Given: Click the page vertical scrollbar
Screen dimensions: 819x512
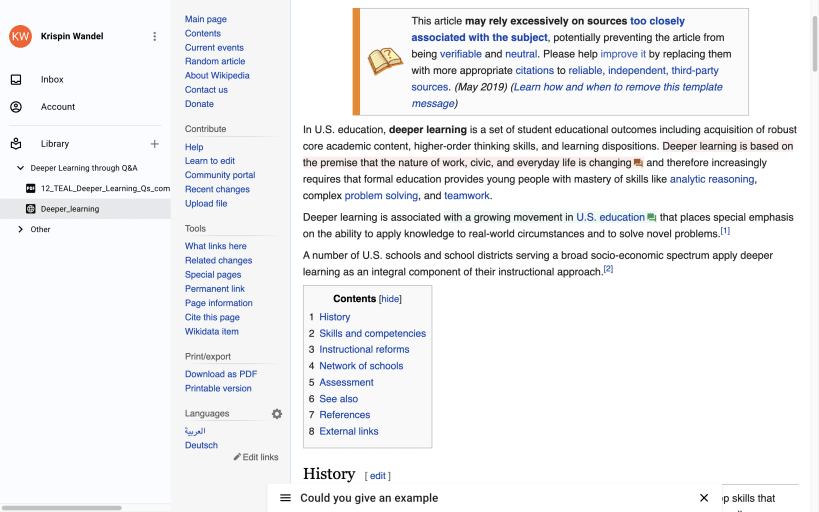Looking at the screenshot, I should 814,44.
